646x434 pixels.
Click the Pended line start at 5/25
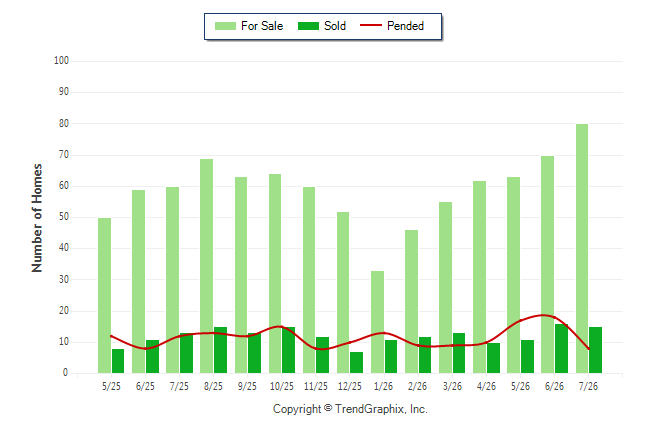pyautogui.click(x=111, y=336)
